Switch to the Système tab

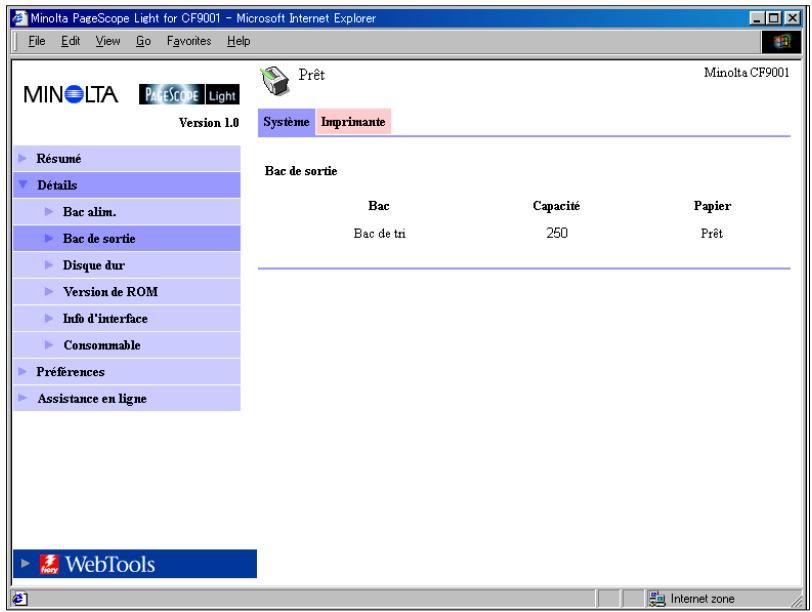(x=286, y=122)
